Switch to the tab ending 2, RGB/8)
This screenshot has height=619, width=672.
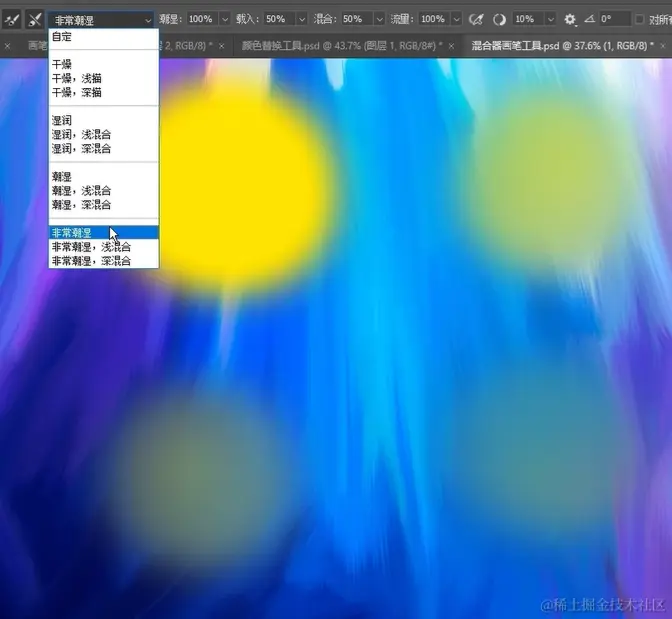tap(186, 46)
